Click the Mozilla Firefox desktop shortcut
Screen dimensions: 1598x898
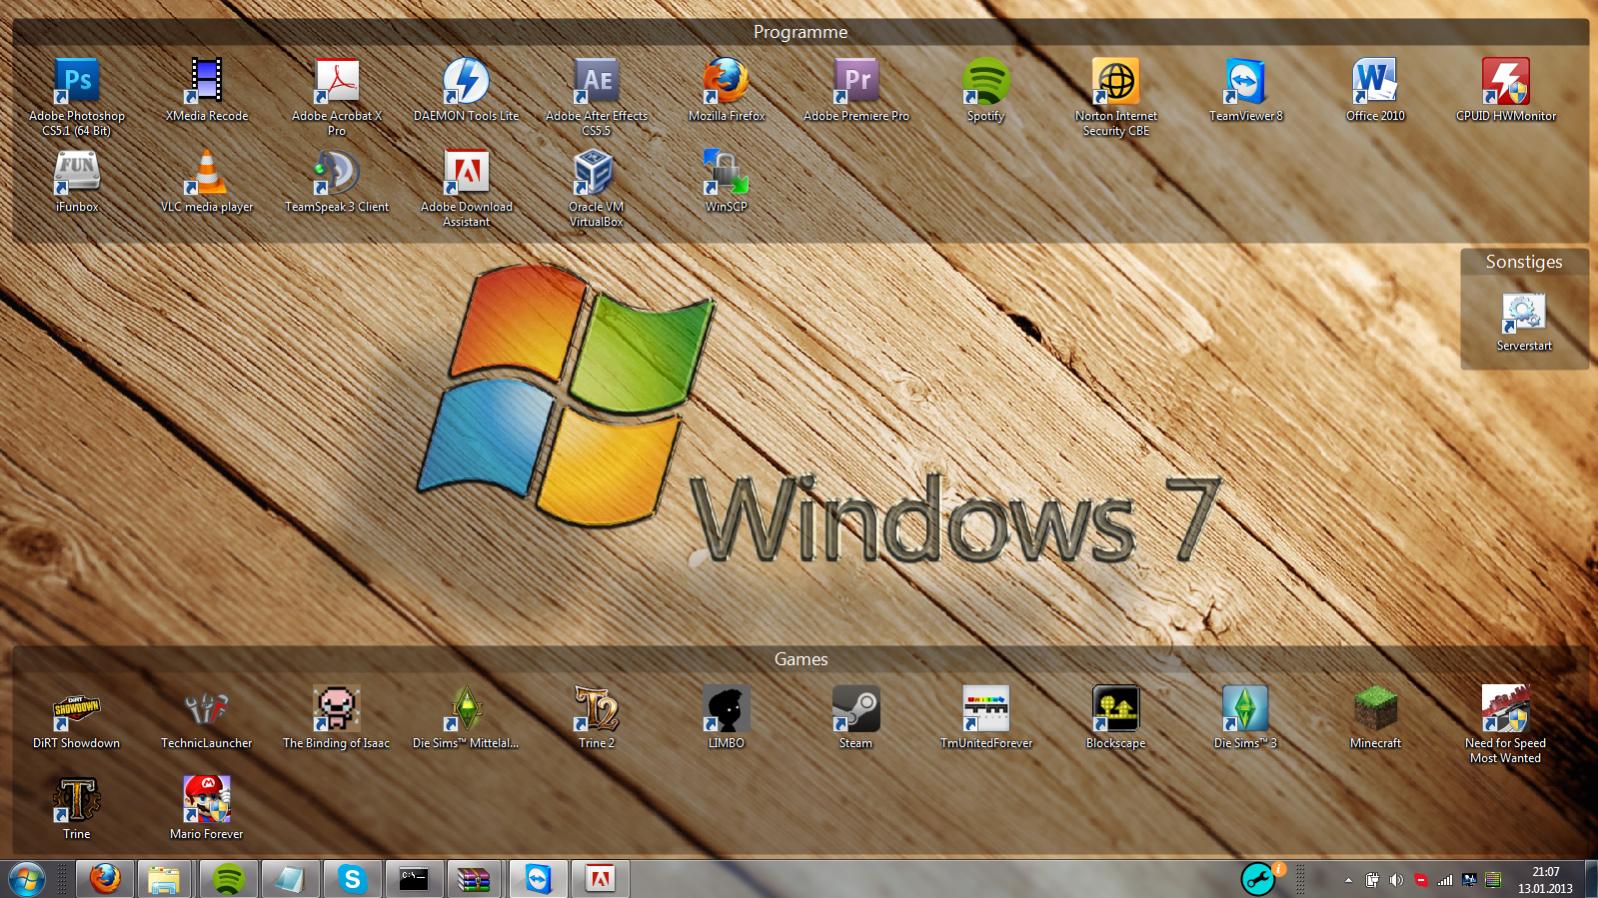tap(726, 90)
